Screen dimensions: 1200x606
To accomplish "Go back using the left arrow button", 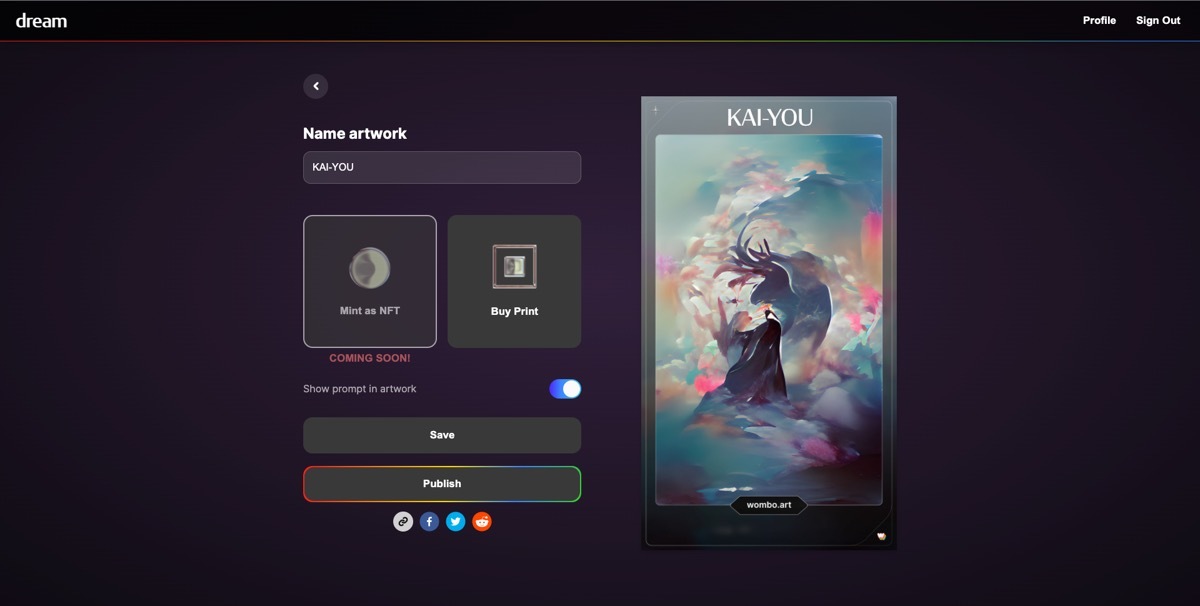I will 316,86.
